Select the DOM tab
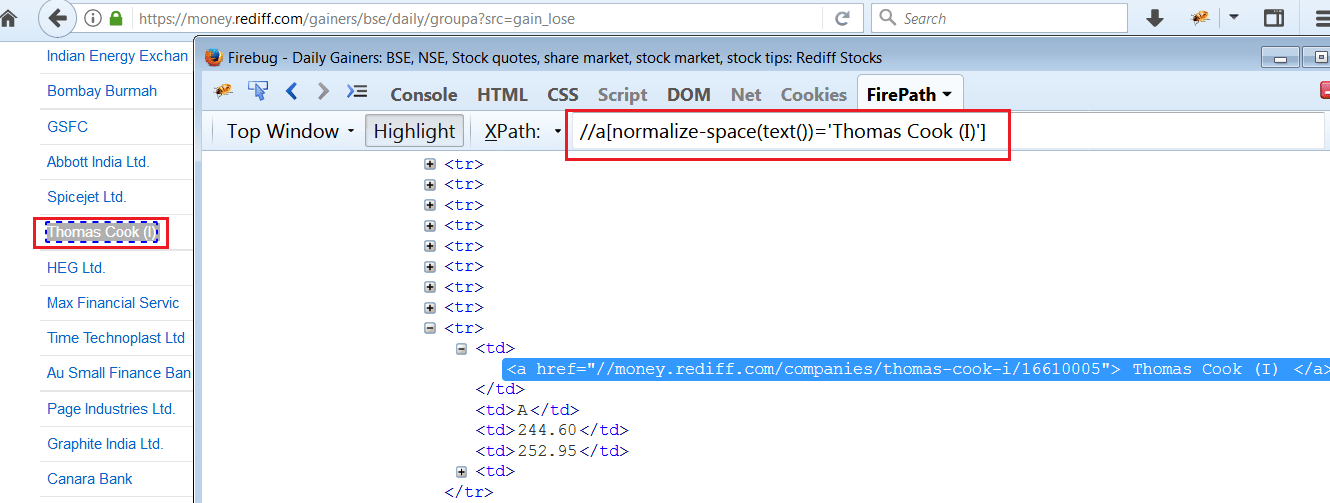Screen dimensions: 1330x503 (x=689, y=94)
